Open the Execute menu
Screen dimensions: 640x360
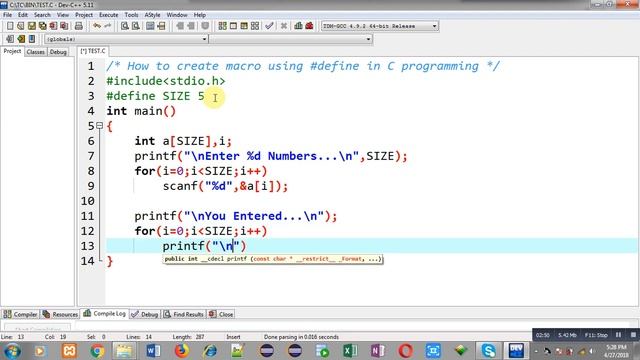click(109, 15)
